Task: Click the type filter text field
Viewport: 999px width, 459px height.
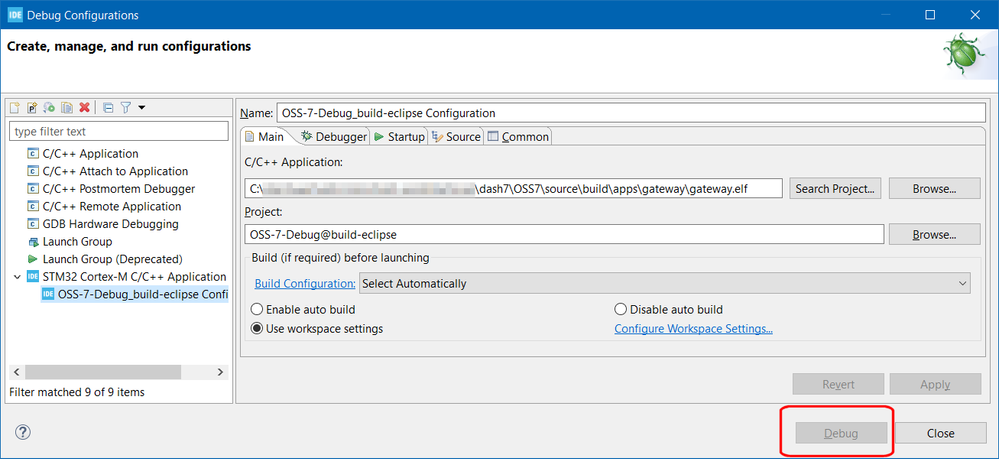Action: [119, 131]
